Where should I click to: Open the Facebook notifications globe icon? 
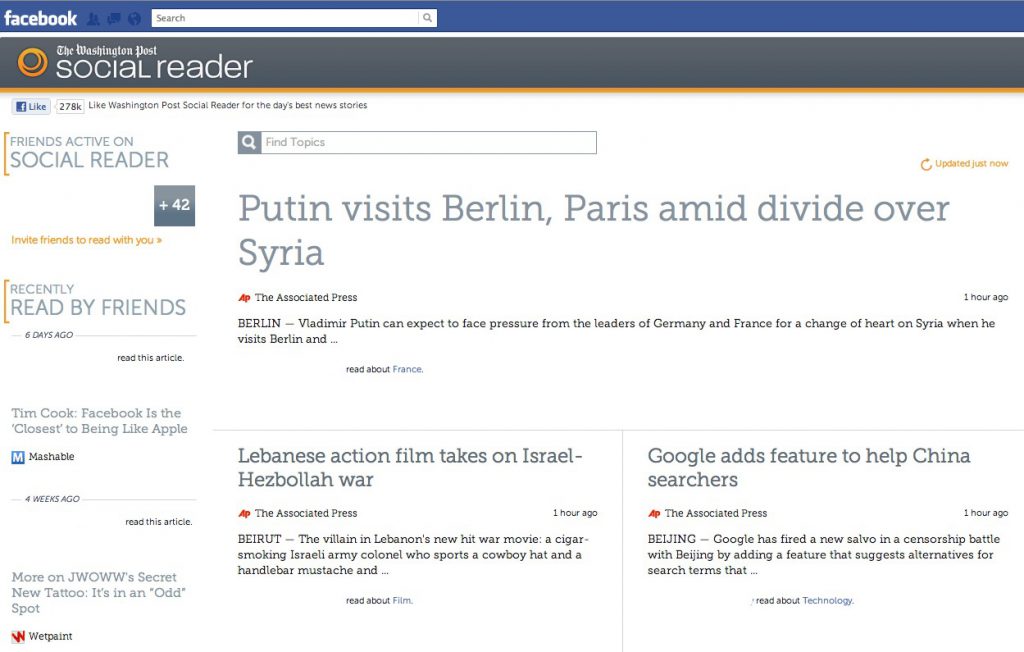click(134, 19)
